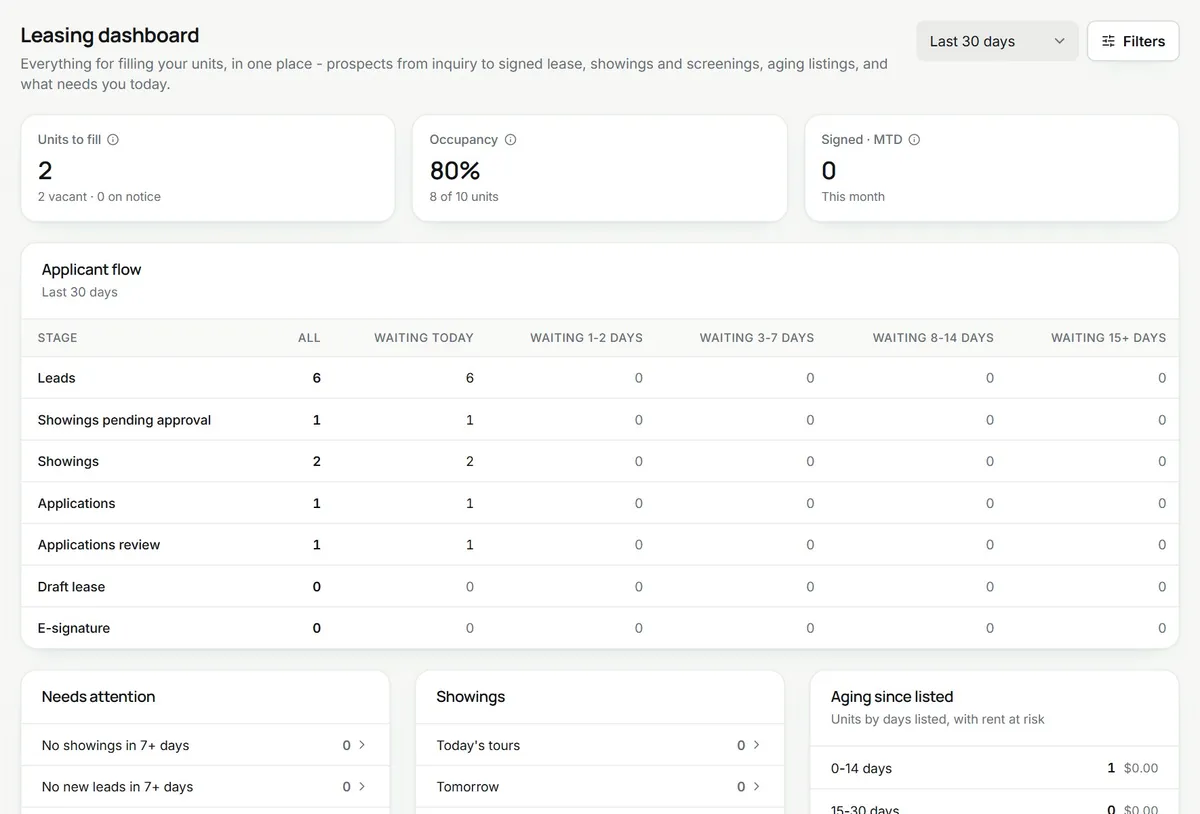Select the Applications review row
Screen dimensions: 1200x814
tap(600, 545)
